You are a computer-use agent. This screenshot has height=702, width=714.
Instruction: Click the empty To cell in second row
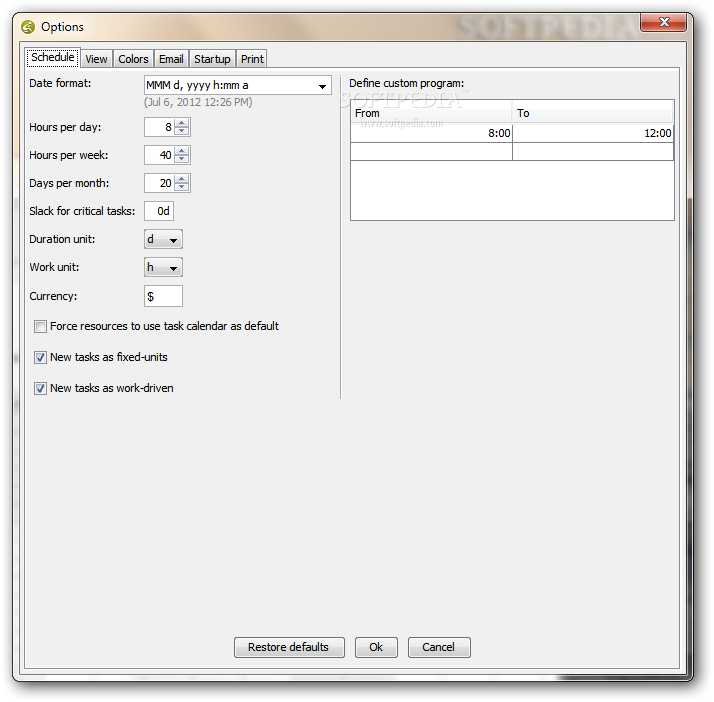pos(593,152)
